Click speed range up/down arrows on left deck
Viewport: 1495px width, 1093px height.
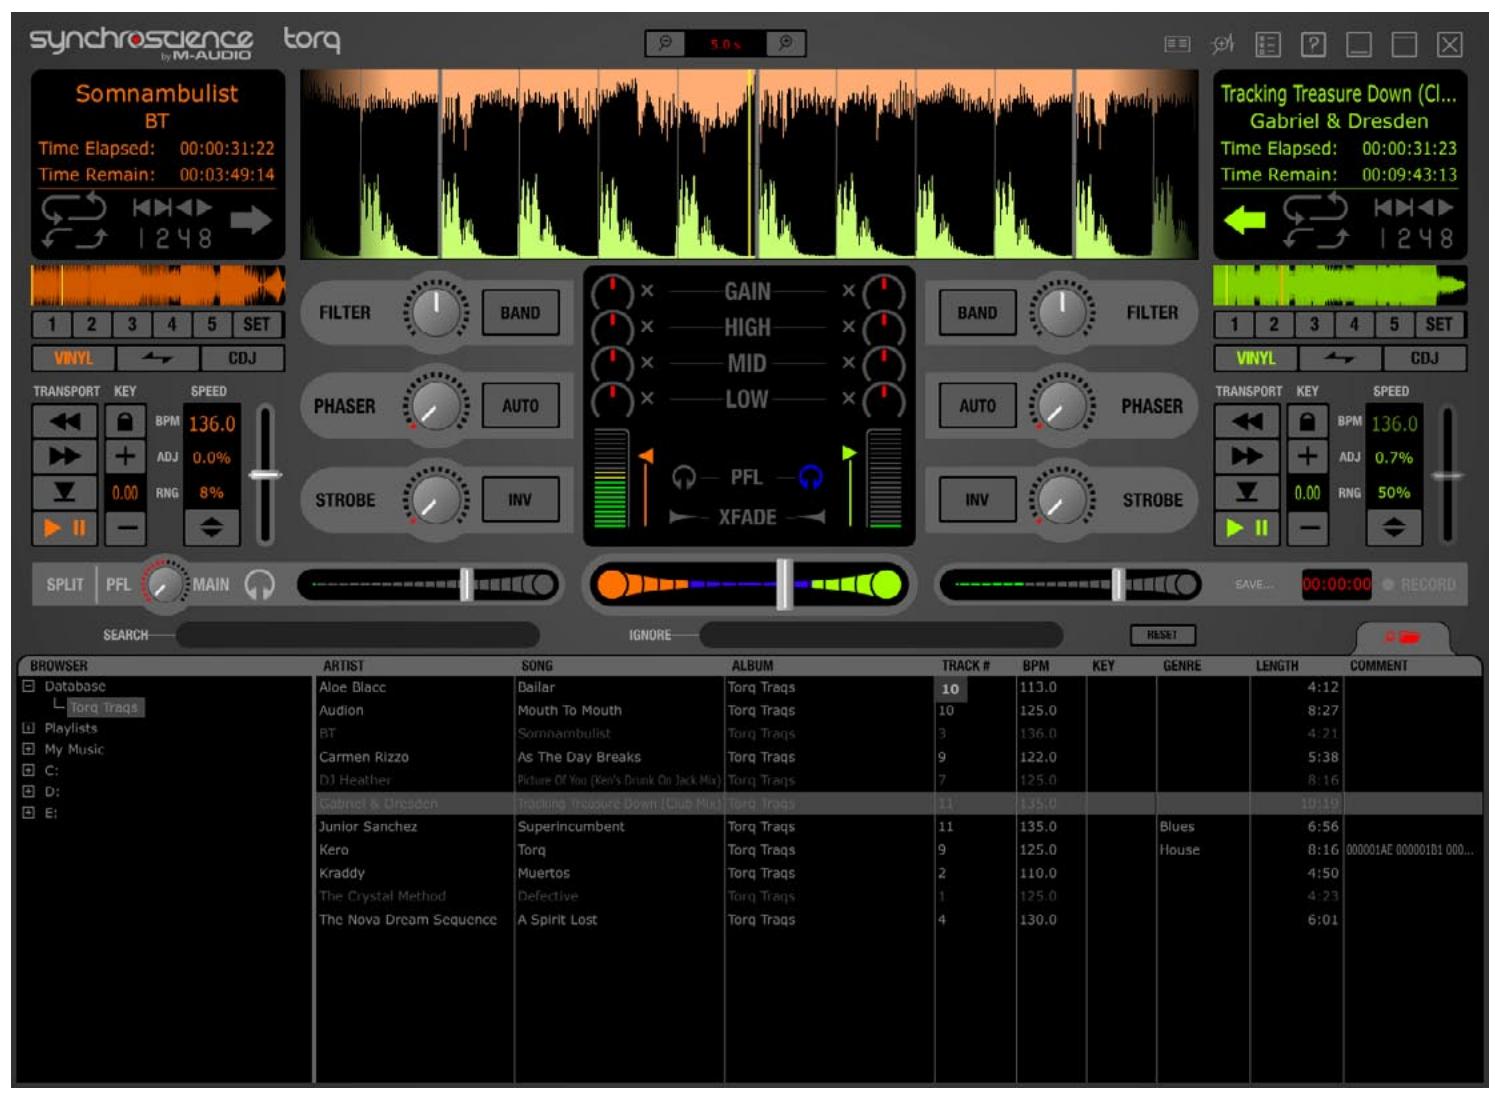pos(211,527)
